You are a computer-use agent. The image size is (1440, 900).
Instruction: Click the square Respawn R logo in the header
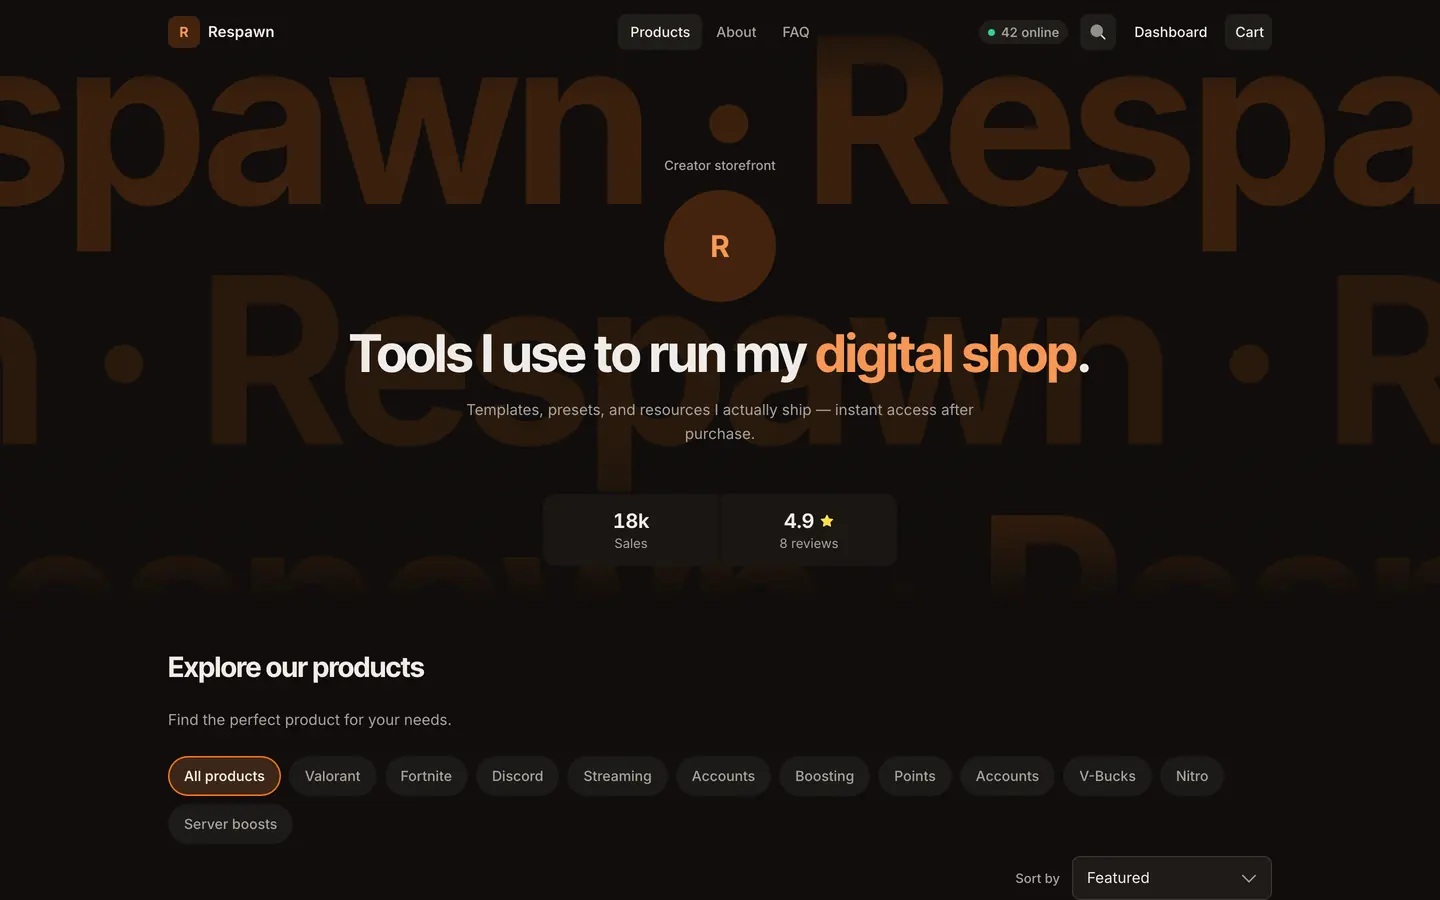pos(184,32)
